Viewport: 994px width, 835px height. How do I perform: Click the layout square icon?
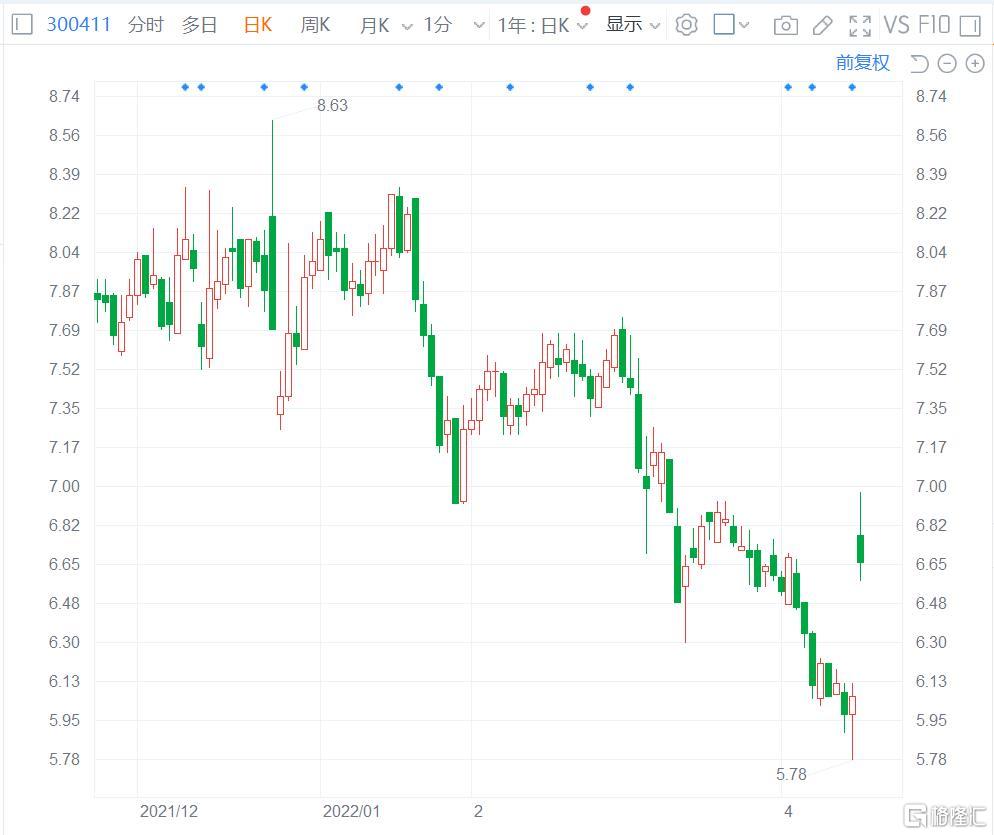click(x=724, y=25)
